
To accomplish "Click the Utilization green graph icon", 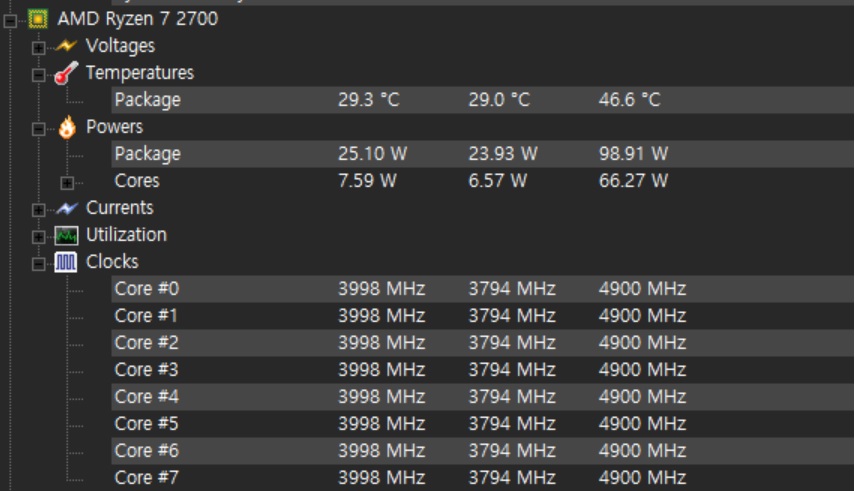I will point(66,236).
